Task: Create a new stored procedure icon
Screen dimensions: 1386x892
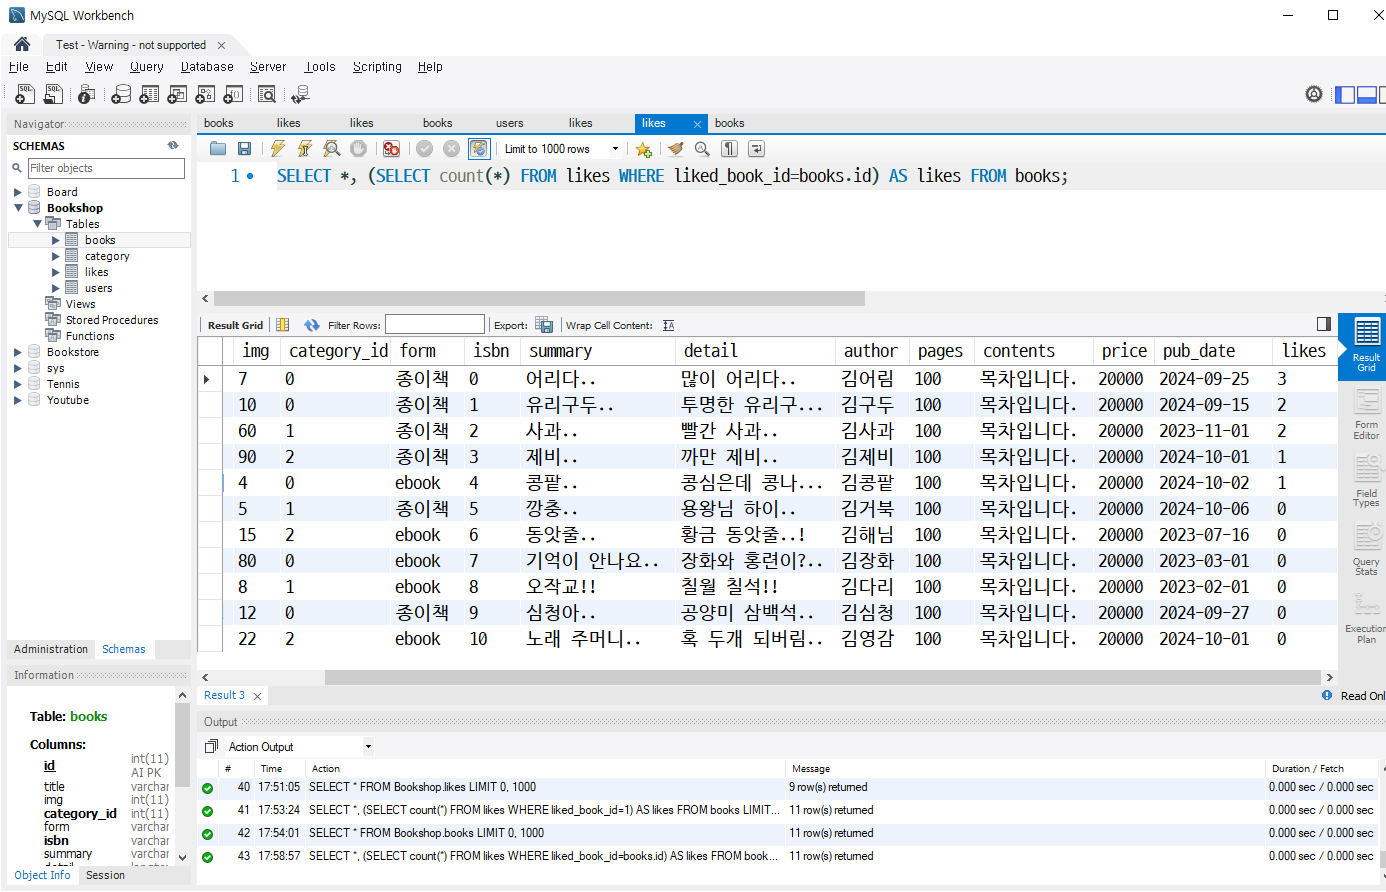Action: pos(205,94)
